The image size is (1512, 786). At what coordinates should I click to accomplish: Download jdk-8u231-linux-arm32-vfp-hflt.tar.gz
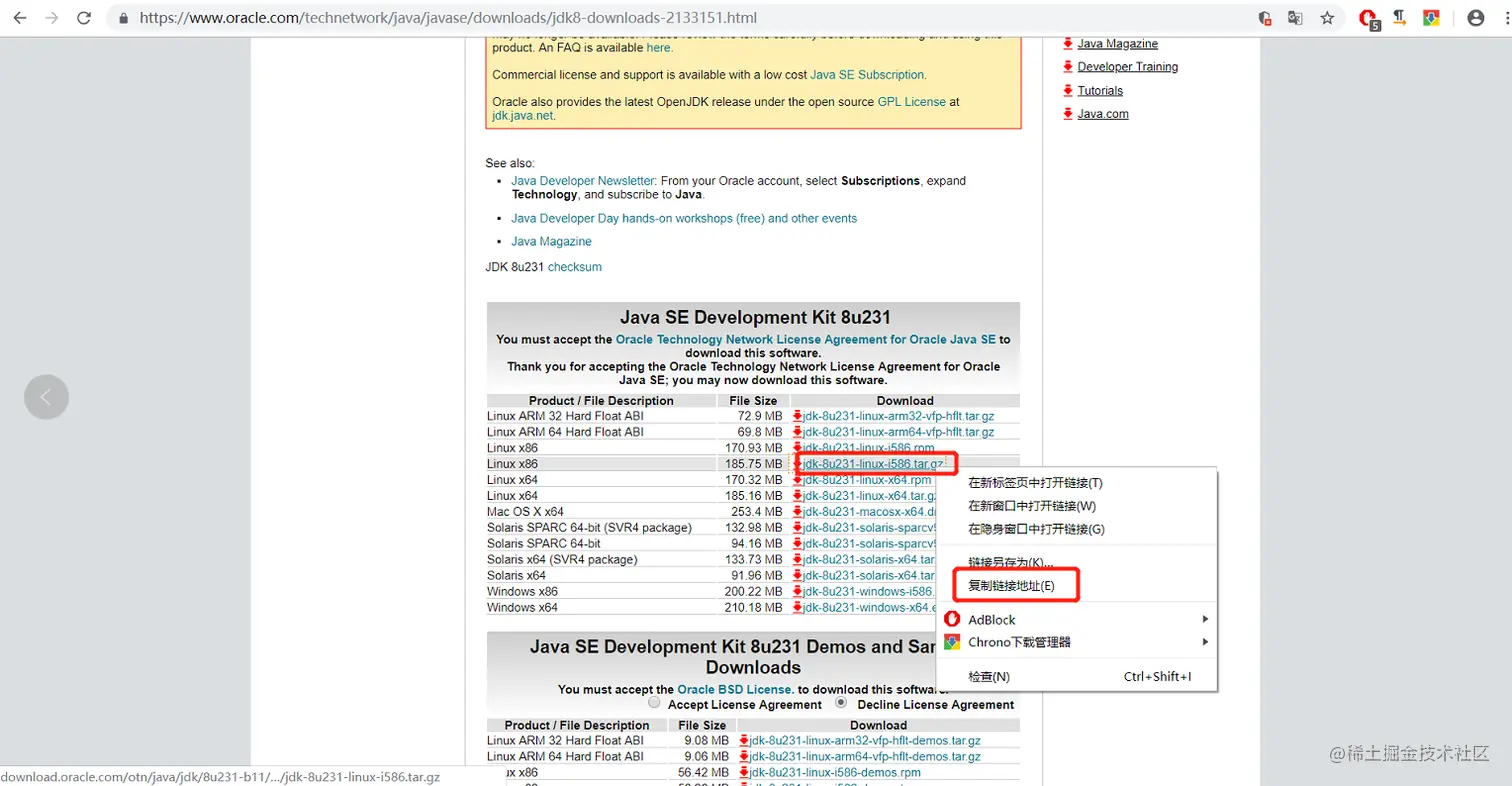898,416
